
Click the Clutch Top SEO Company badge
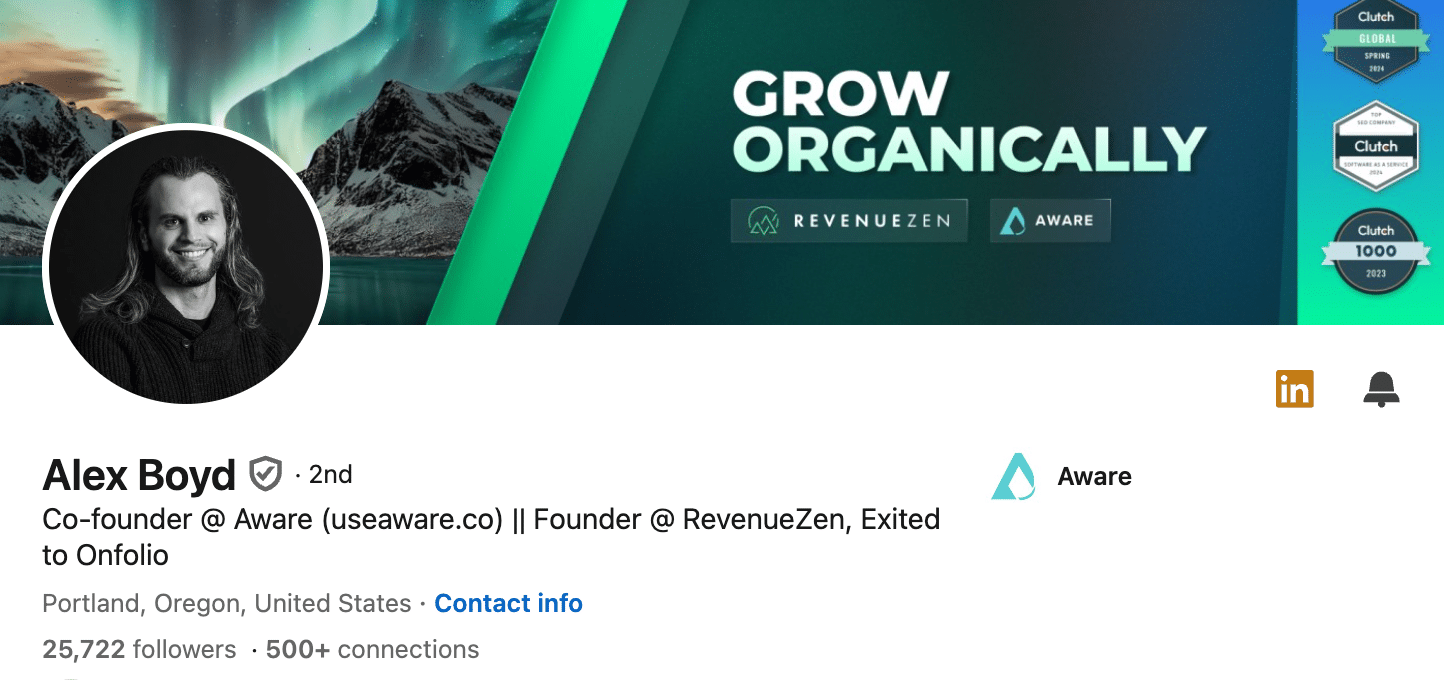(1376, 147)
